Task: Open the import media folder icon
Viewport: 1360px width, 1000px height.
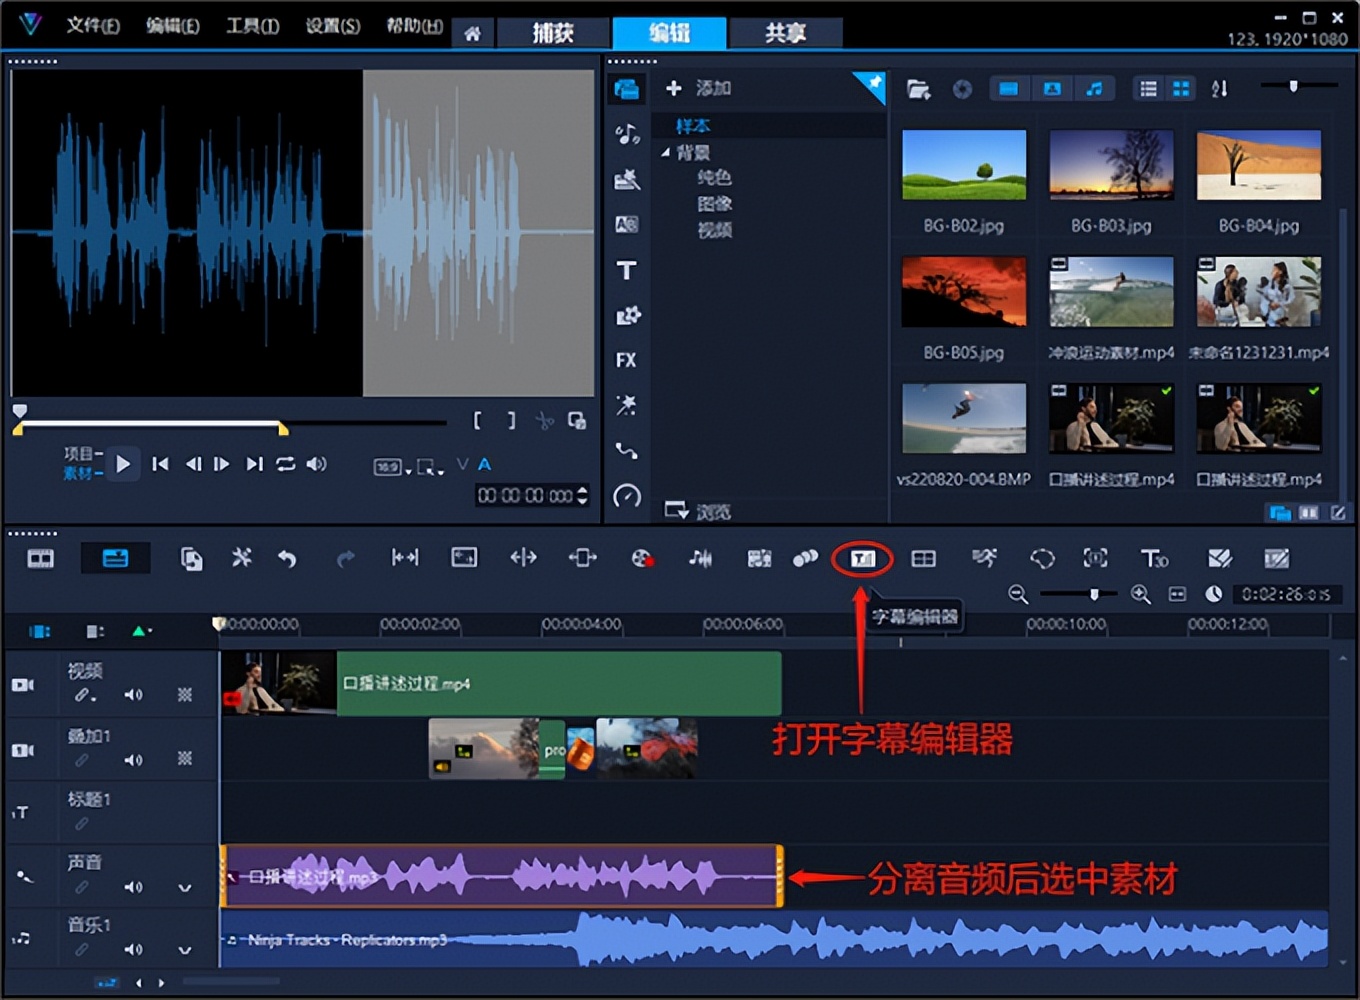Action: [x=918, y=89]
